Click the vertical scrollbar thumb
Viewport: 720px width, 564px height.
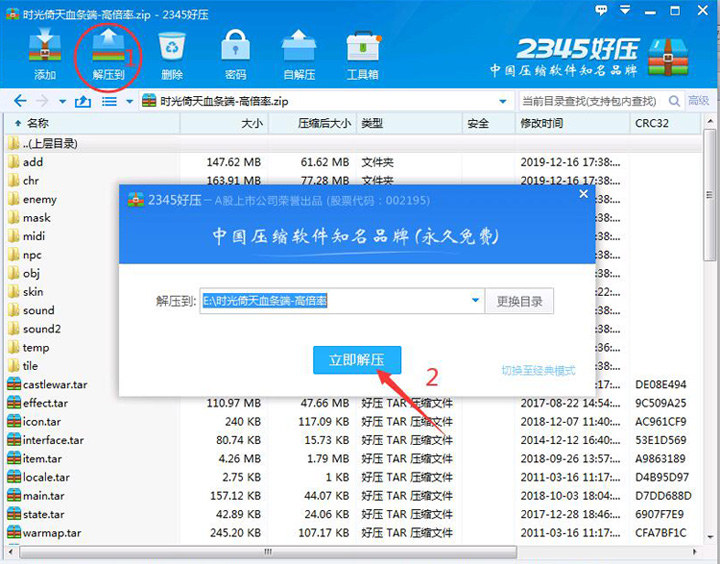click(x=709, y=195)
